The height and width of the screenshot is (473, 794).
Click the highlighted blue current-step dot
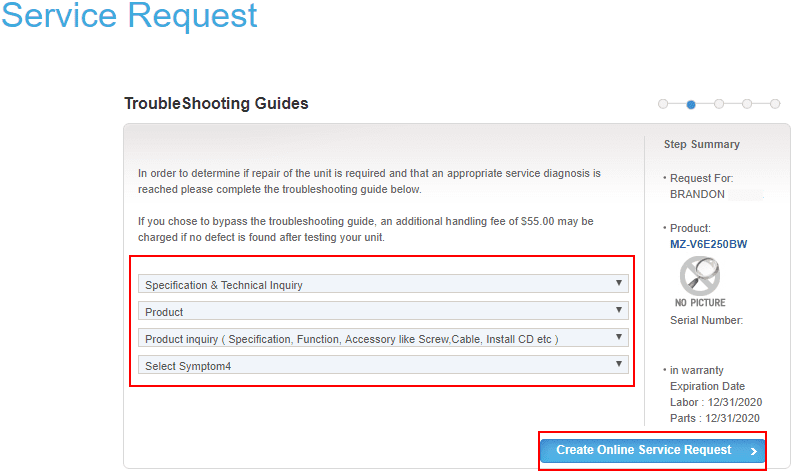pos(691,103)
